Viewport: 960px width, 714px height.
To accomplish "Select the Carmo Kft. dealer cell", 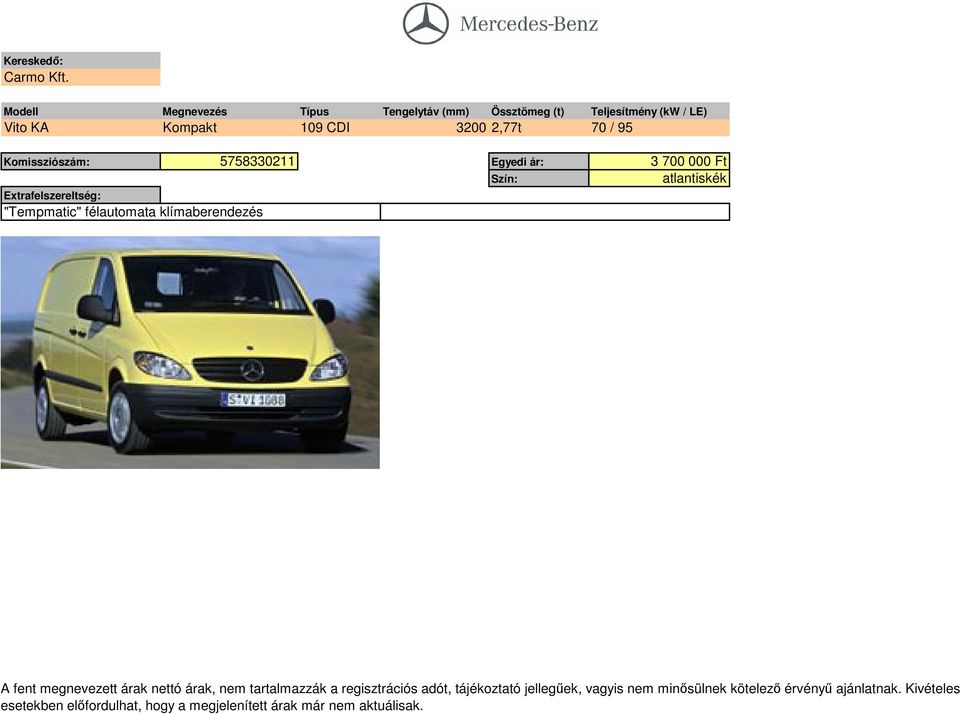I will pyautogui.click(x=80, y=77).
